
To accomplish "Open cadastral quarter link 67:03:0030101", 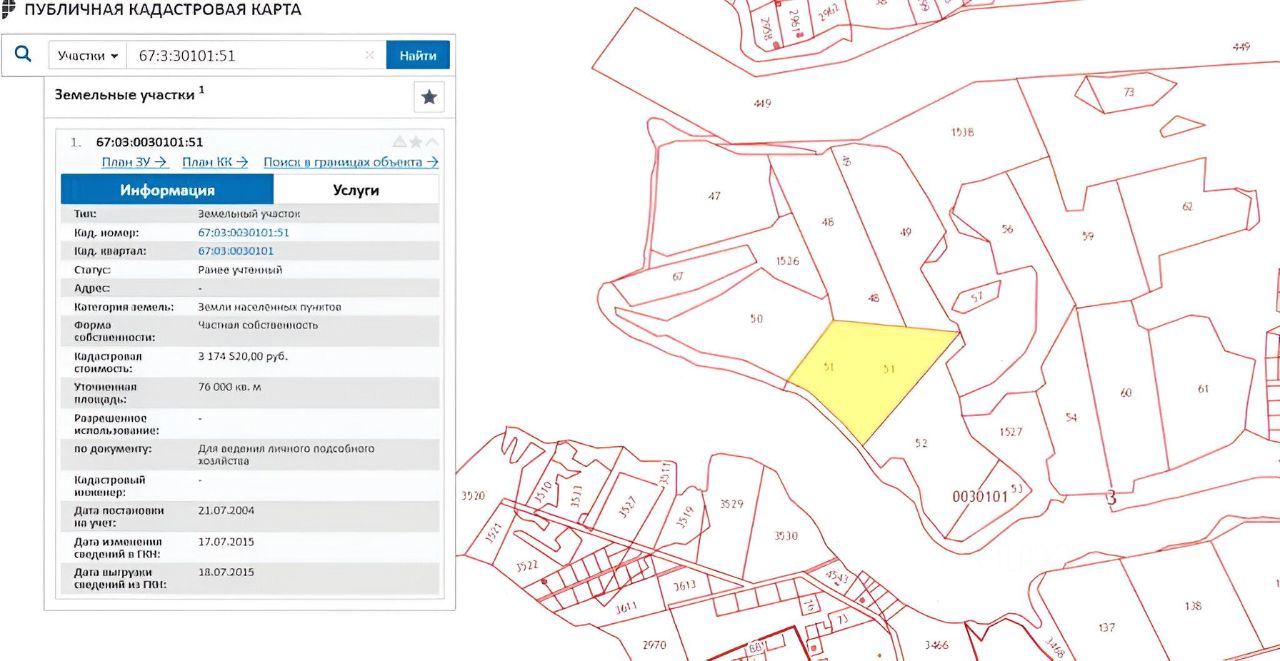I will (236, 251).
